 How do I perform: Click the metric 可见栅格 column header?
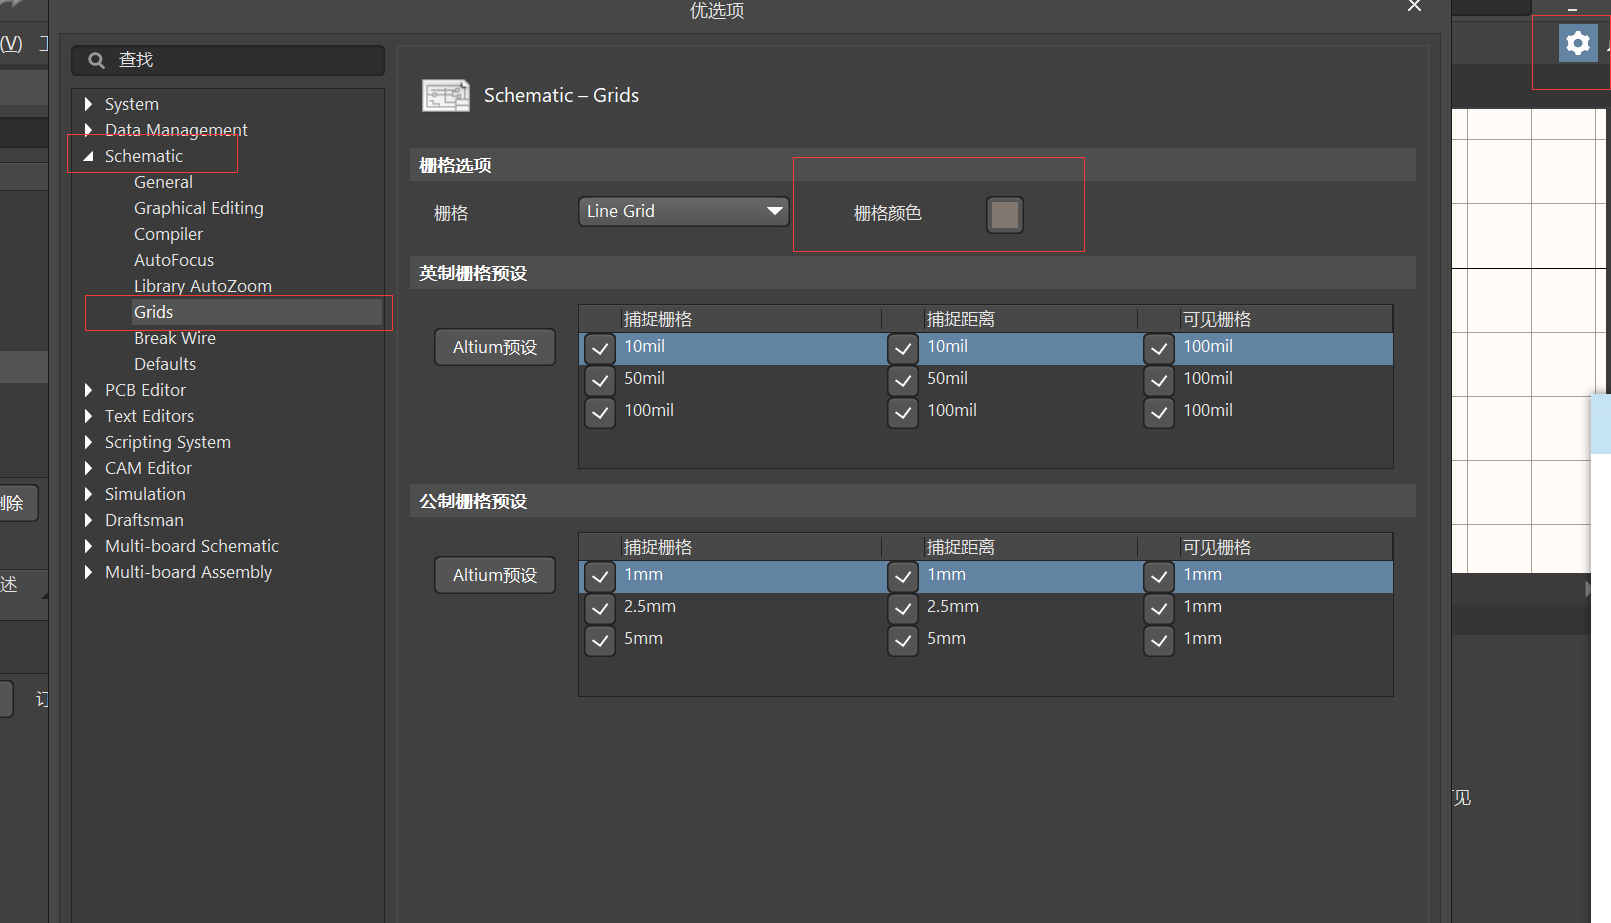(x=1217, y=547)
